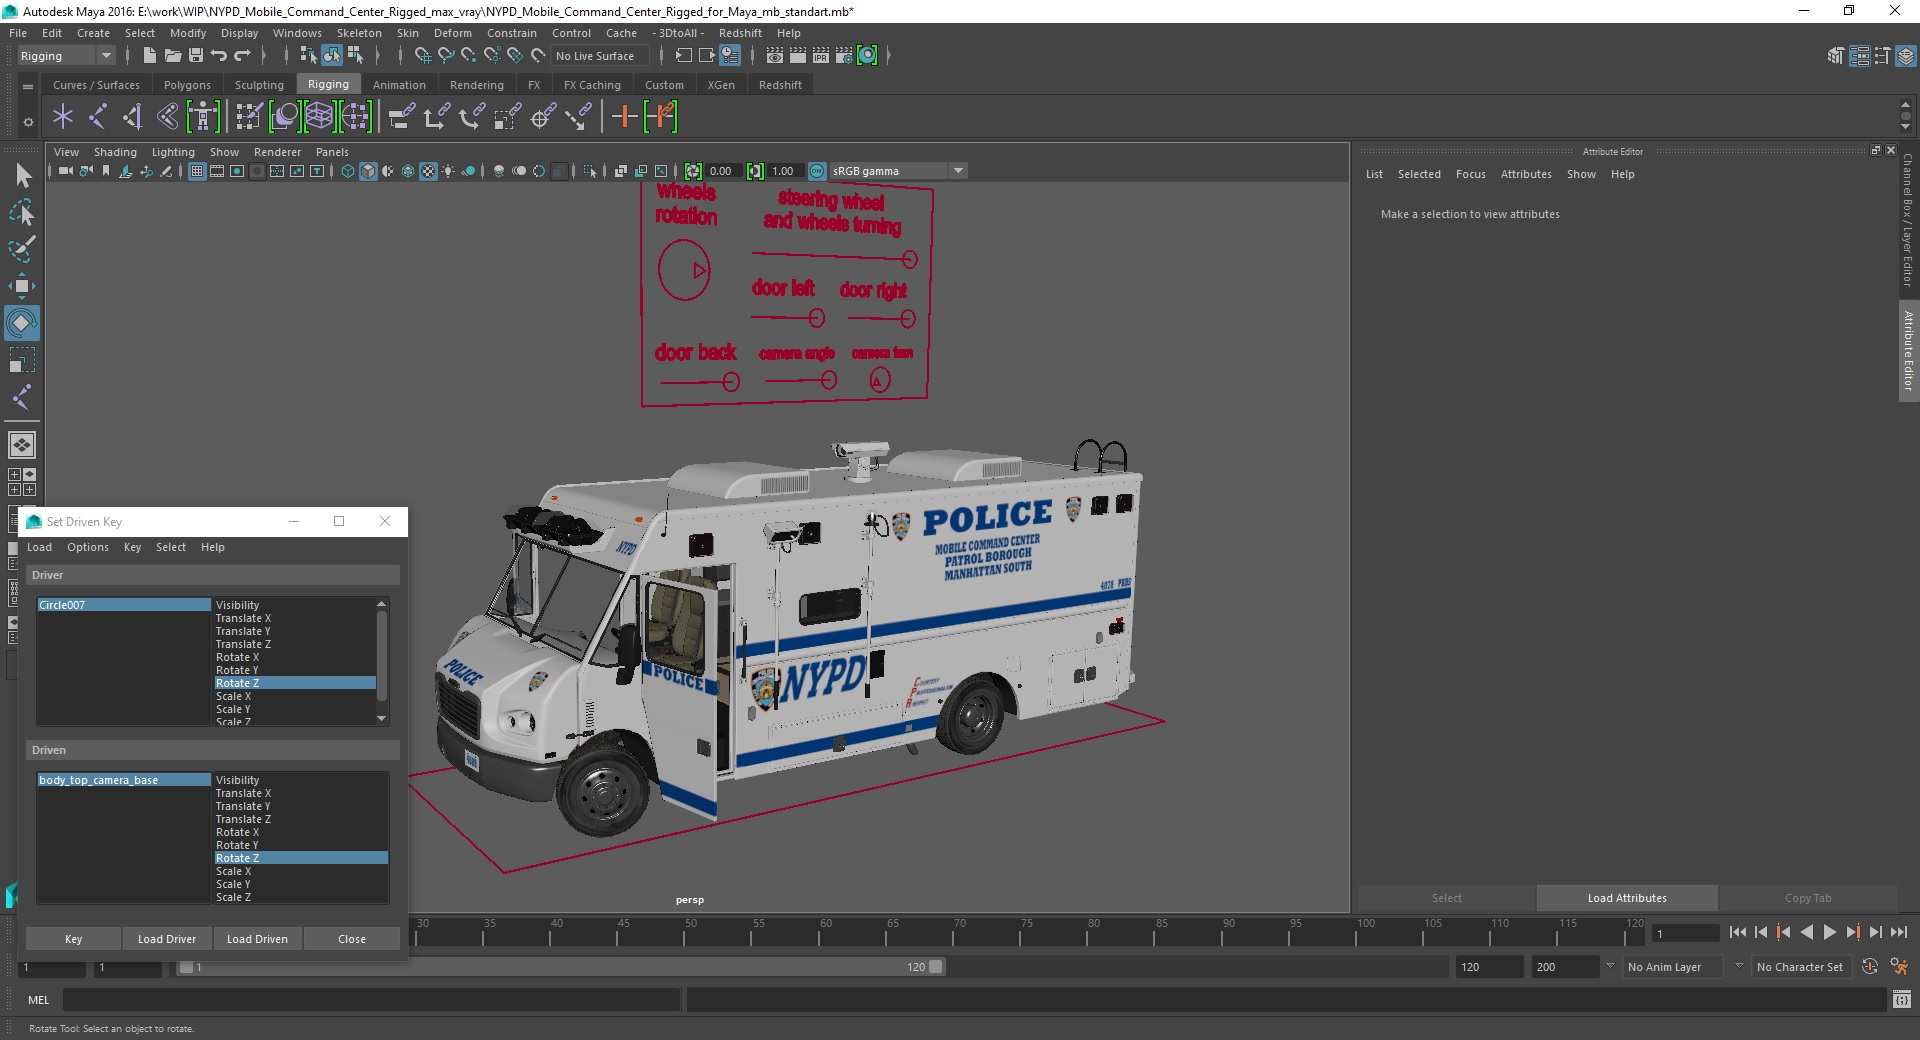Screen dimensions: 1920x1040
Task: Switch to the Polygons shelf tab
Action: (187, 85)
